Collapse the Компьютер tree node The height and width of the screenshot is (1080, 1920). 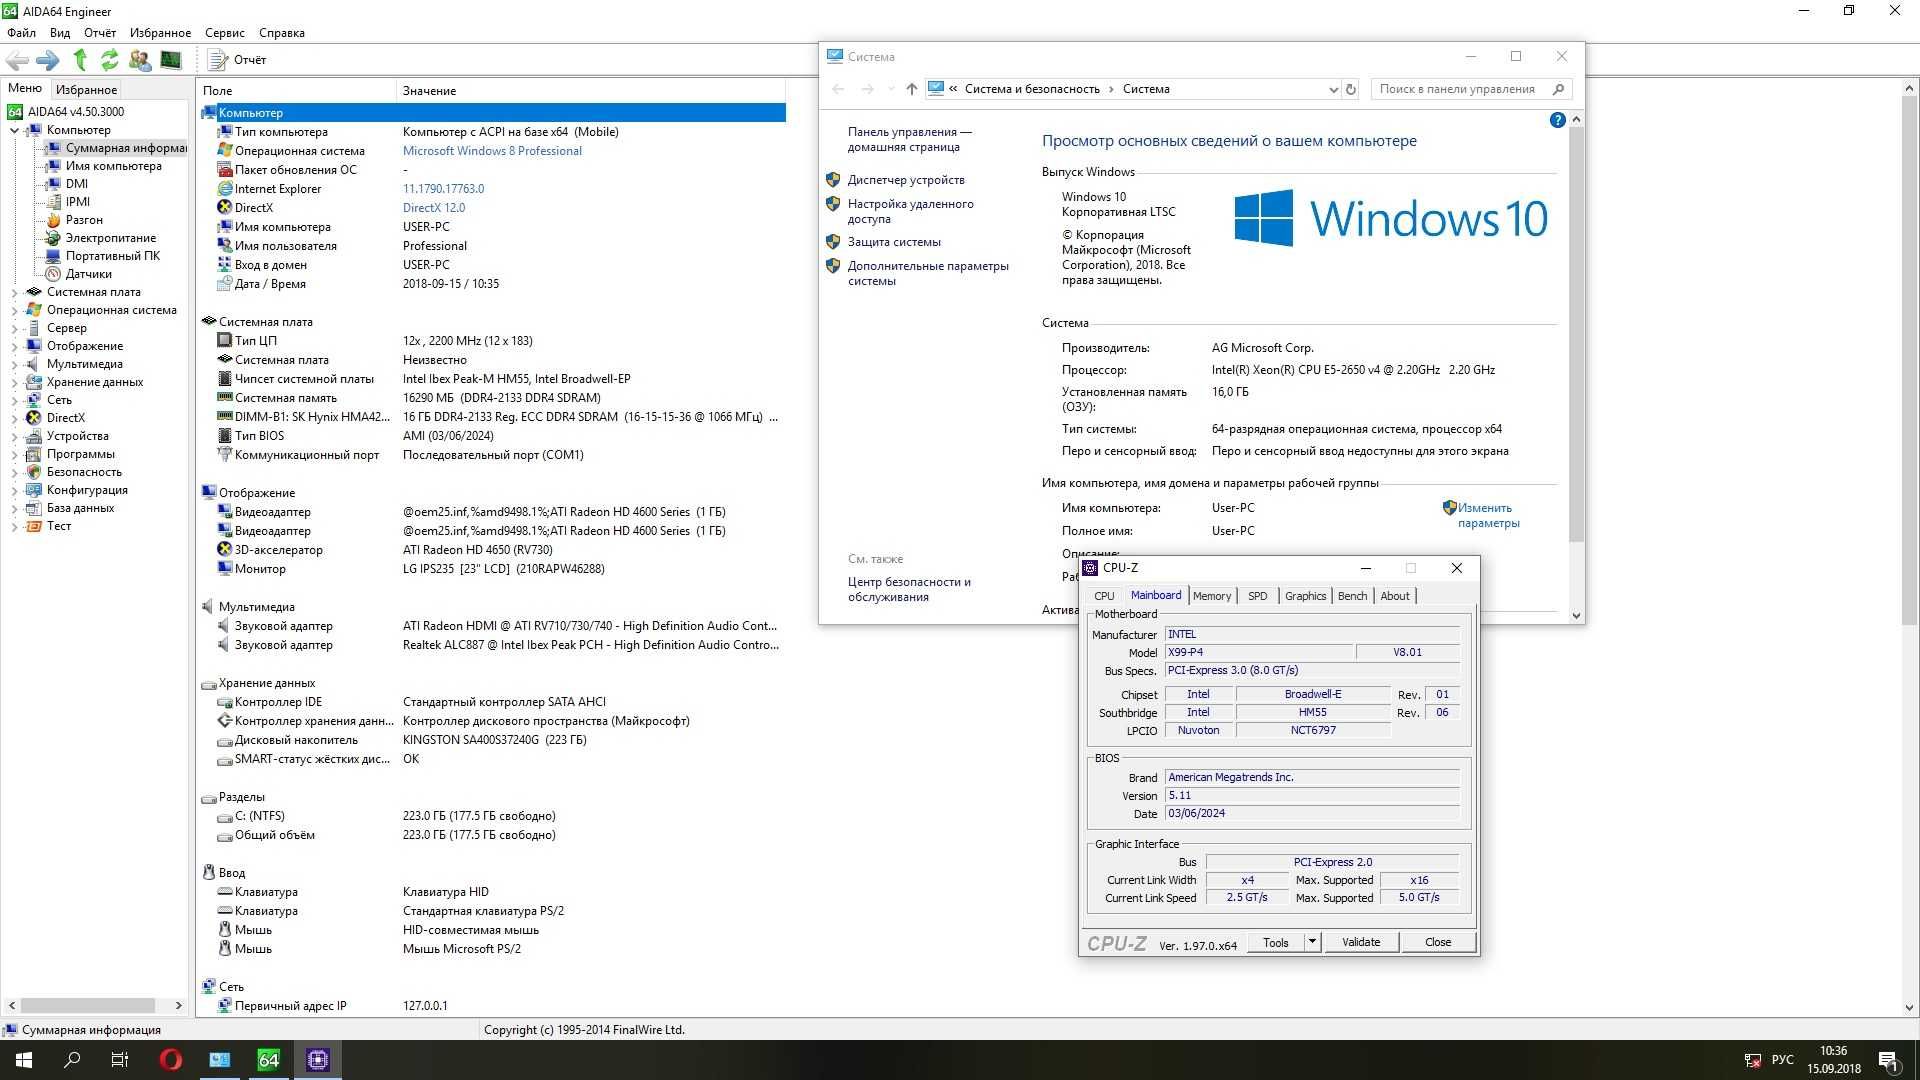(14, 130)
